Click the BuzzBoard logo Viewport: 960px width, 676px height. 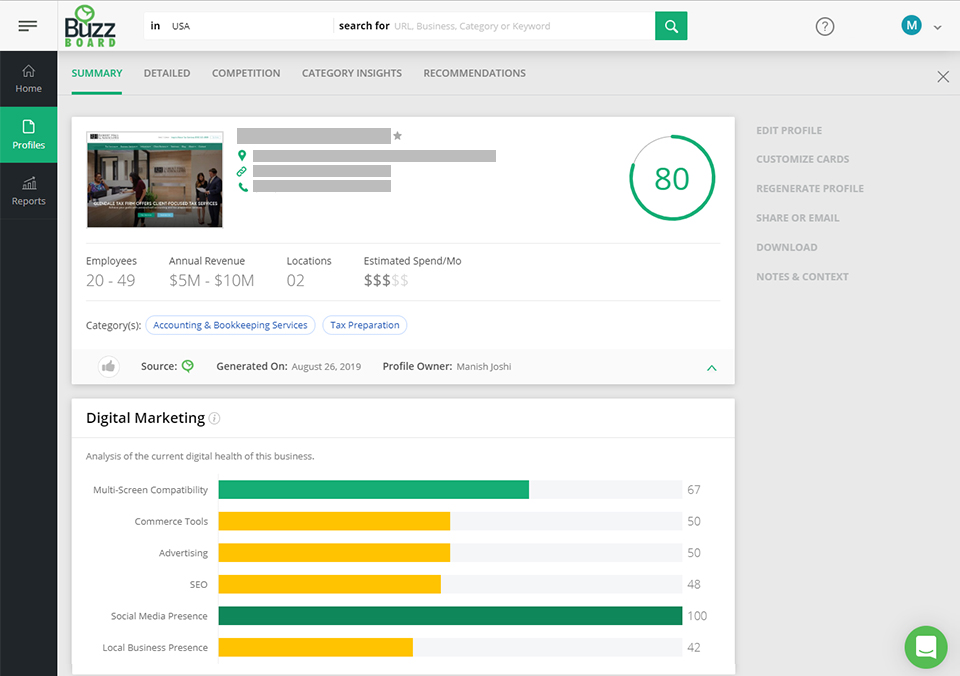coord(90,25)
